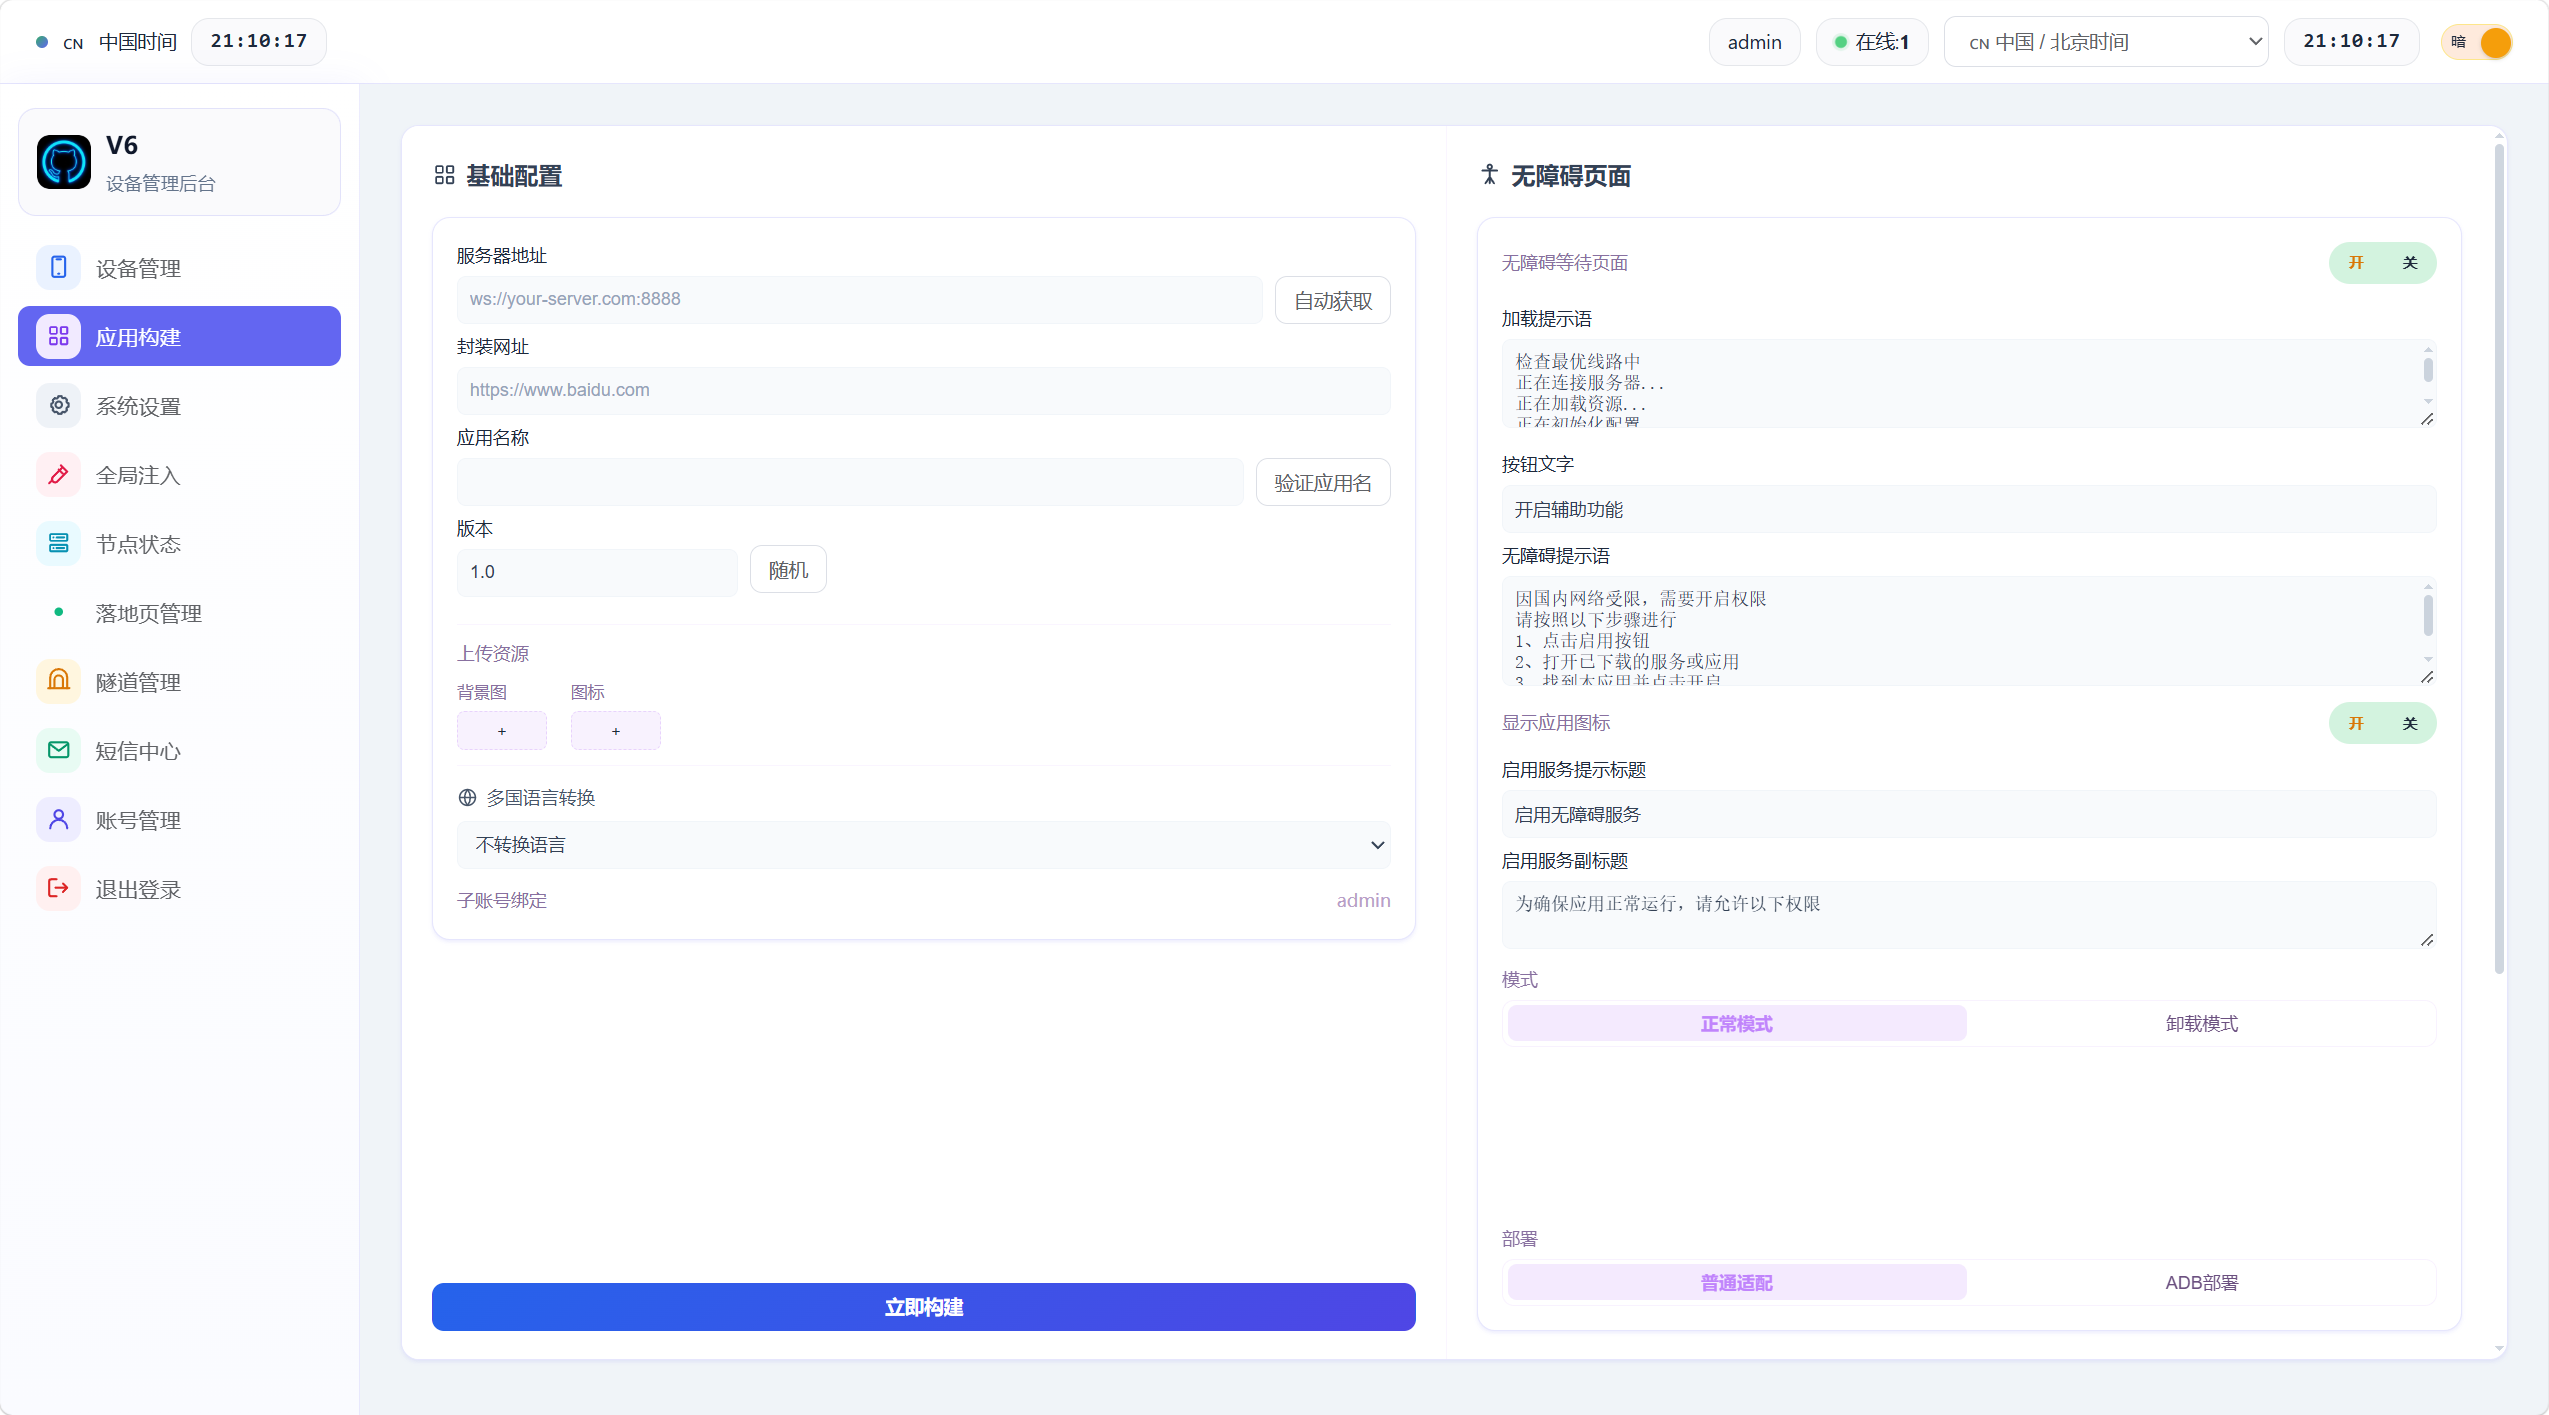The image size is (2549, 1415).
Task: Click the 加载提示语 textarea scrollbar
Action: (x=2428, y=370)
